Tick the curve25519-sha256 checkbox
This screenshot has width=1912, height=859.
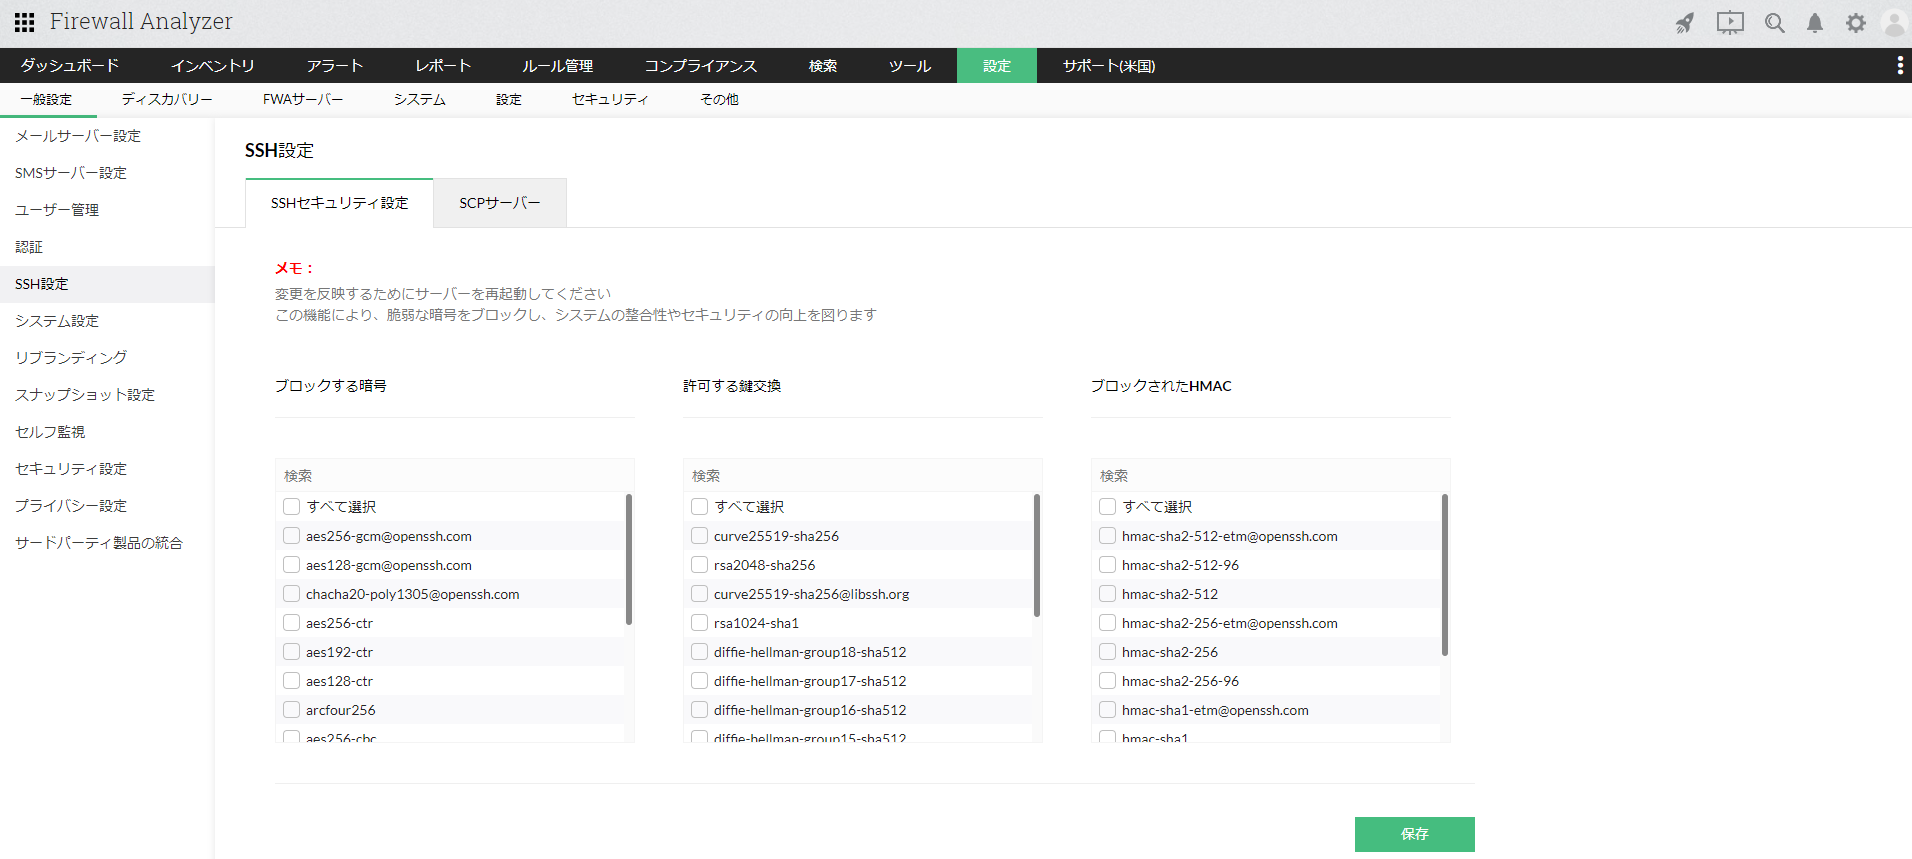pyautogui.click(x=700, y=536)
